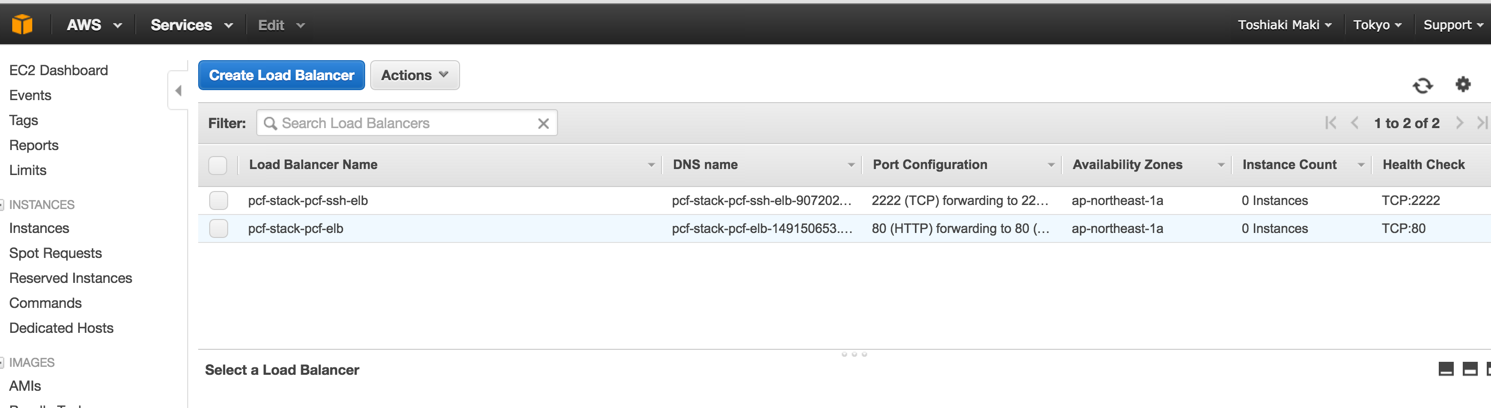Go to next page of results
The image size is (1491, 408).
click(1459, 123)
